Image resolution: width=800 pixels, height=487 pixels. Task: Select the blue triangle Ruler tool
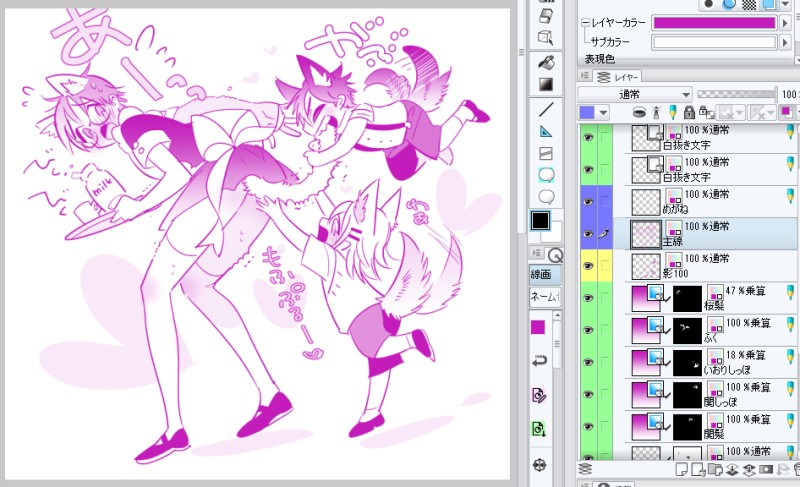546,131
